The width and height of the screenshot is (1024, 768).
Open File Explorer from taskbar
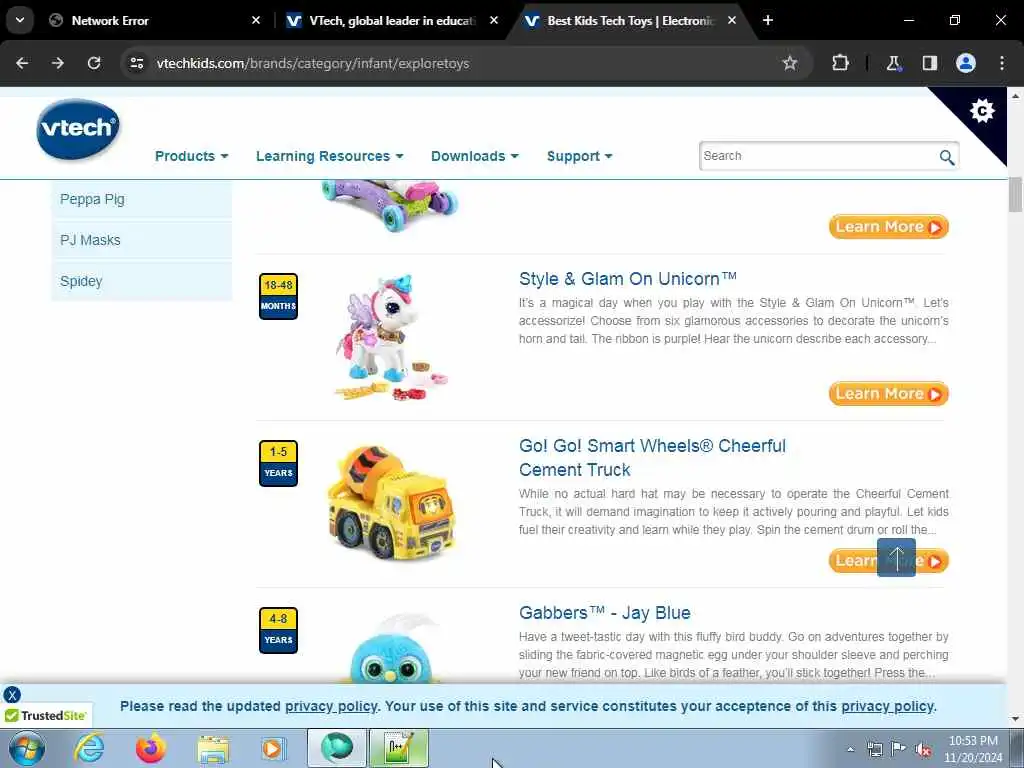[x=213, y=748]
